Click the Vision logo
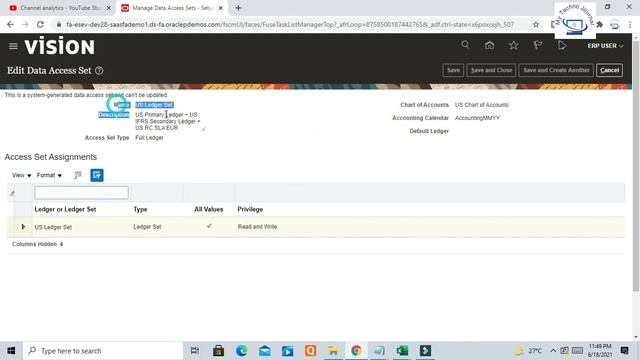 point(60,46)
